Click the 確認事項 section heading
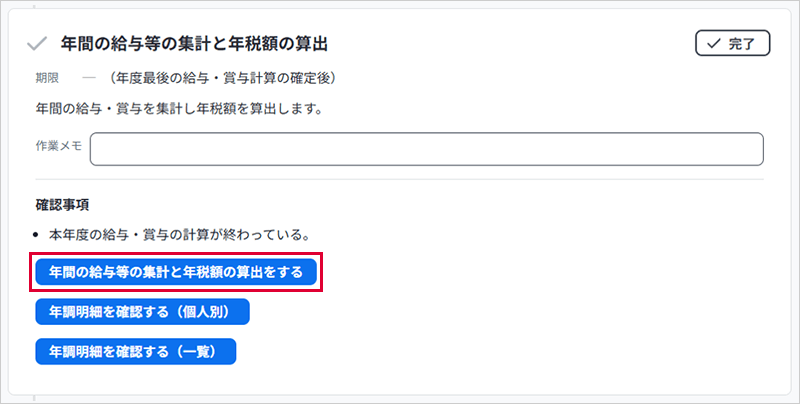 click(62, 205)
